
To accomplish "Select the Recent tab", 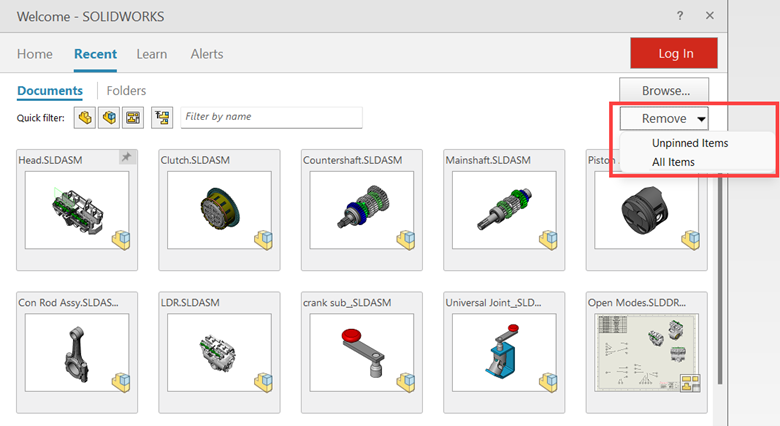I will [95, 54].
